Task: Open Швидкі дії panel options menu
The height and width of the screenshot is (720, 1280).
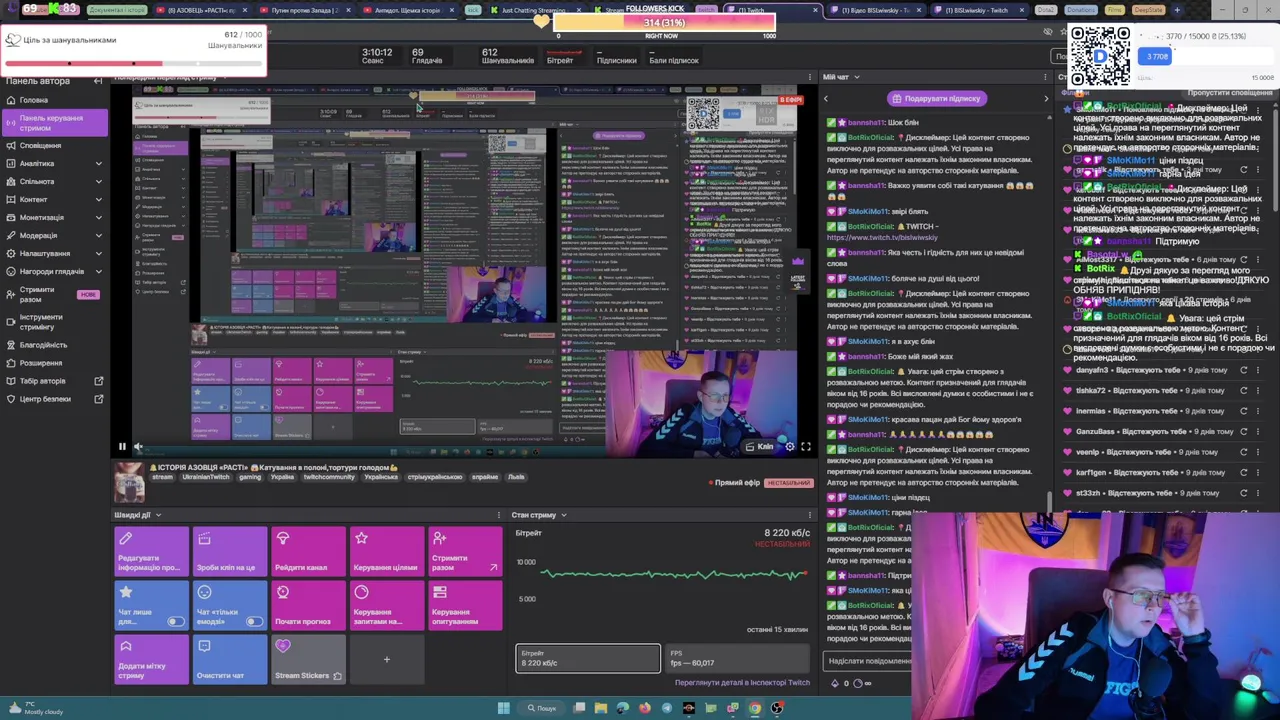Action: point(499,515)
